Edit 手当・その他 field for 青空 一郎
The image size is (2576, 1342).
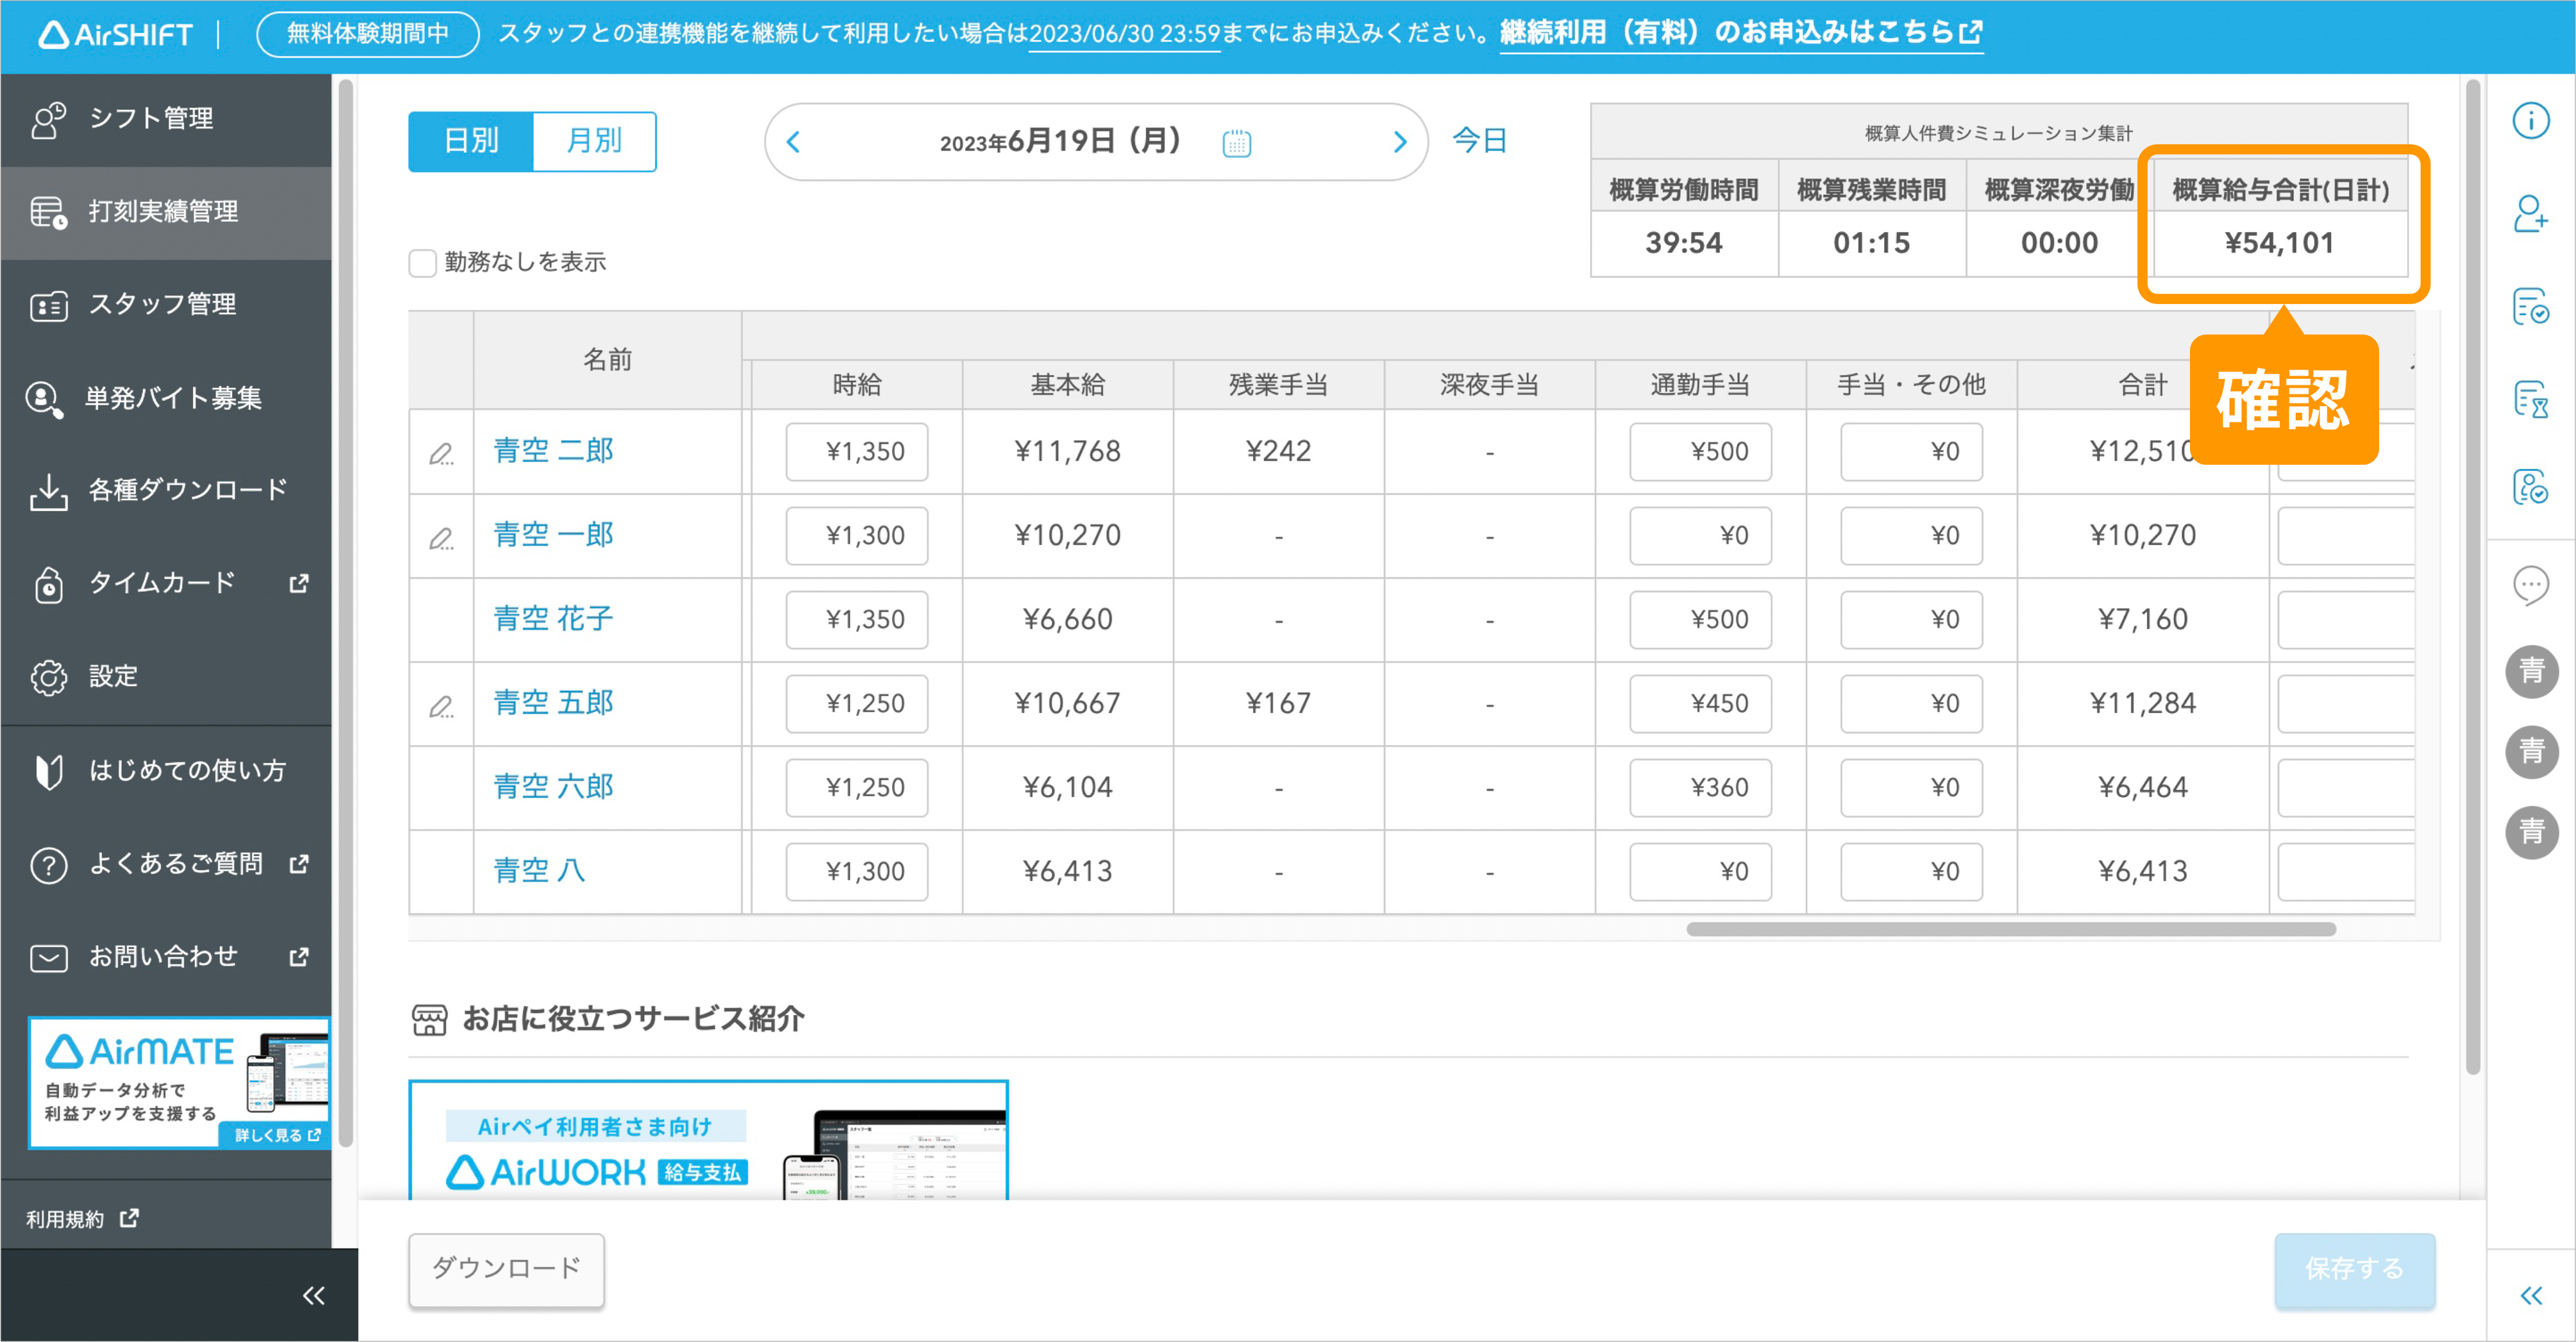pos(1911,536)
